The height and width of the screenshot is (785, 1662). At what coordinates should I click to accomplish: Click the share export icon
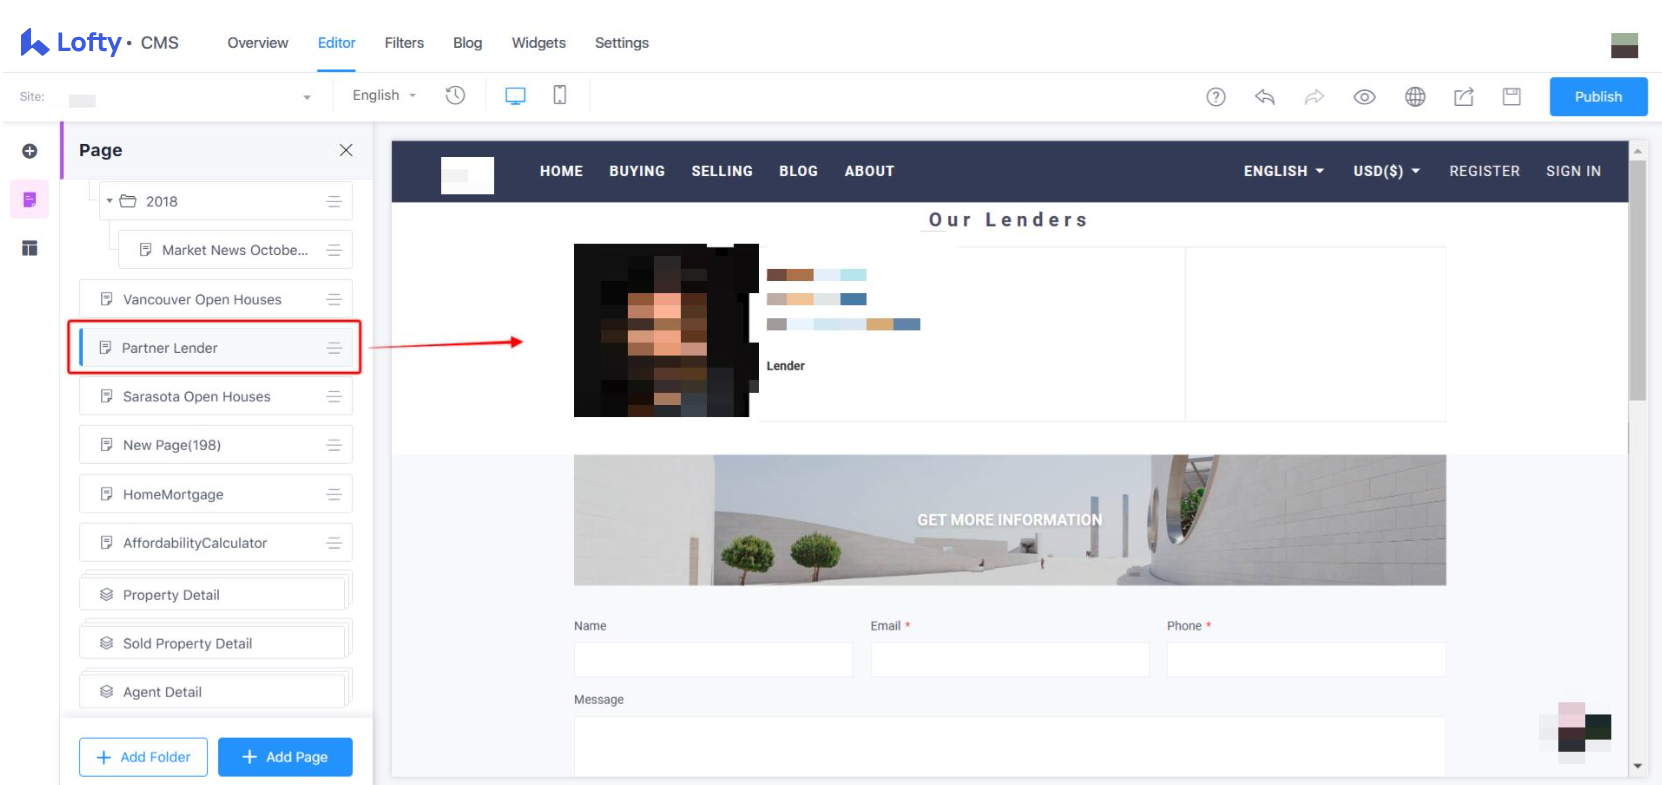tap(1464, 97)
